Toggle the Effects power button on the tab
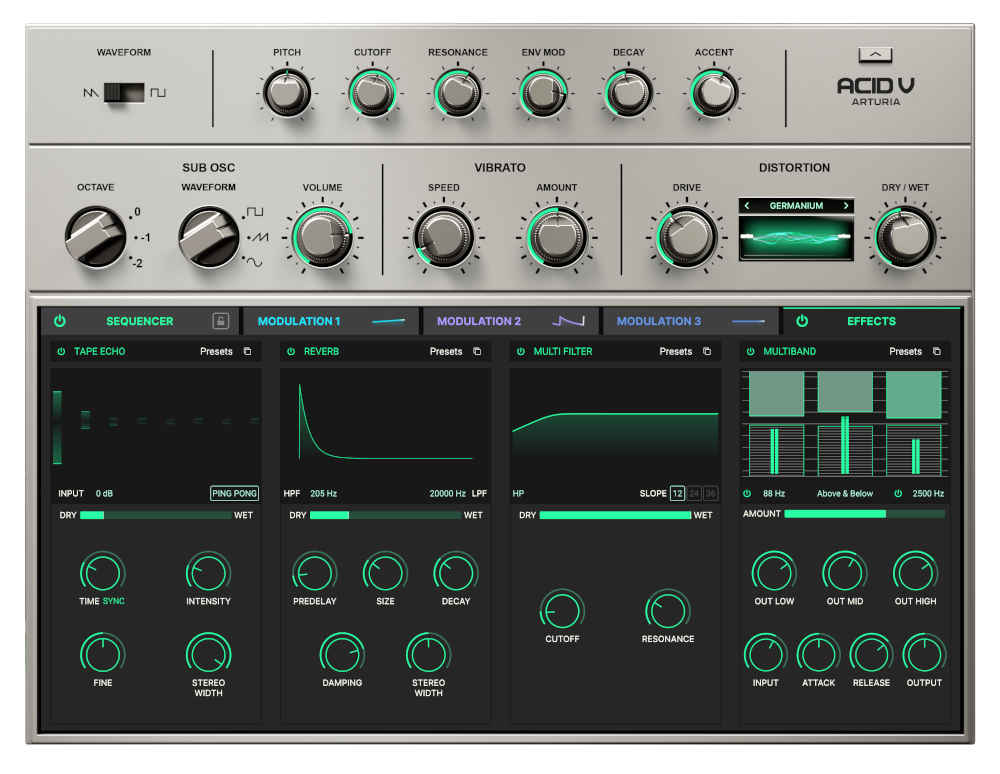Screen dimensions: 1000x774 pos(800,321)
